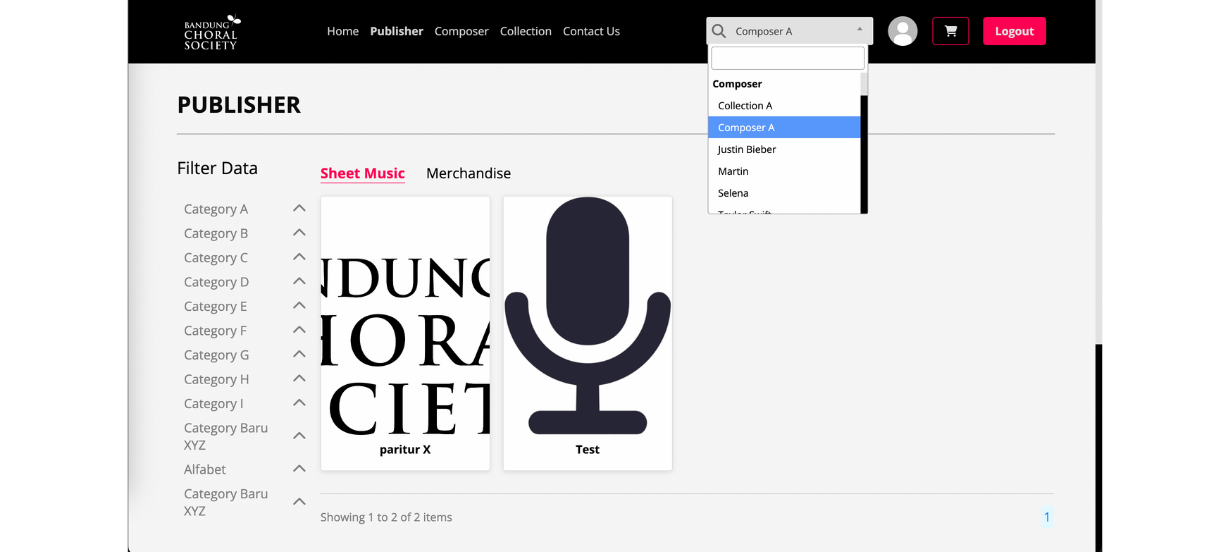The width and height of the screenshot is (1230, 552).
Task: Pick Selena from the dropdown options
Action: tap(733, 193)
